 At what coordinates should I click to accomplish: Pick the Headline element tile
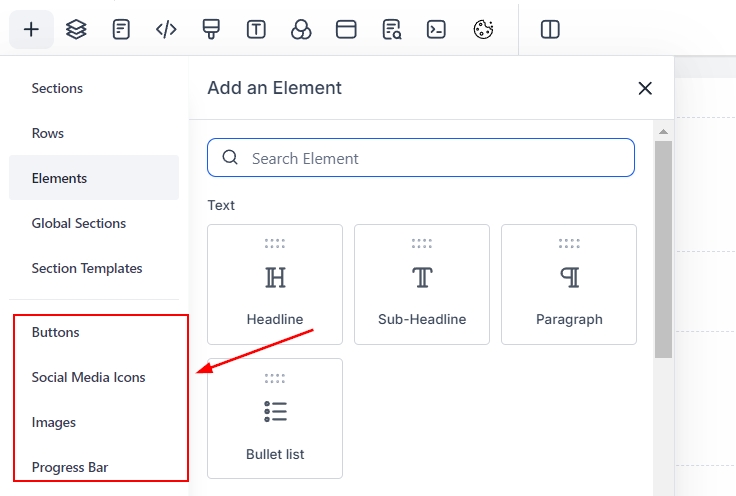coord(275,285)
